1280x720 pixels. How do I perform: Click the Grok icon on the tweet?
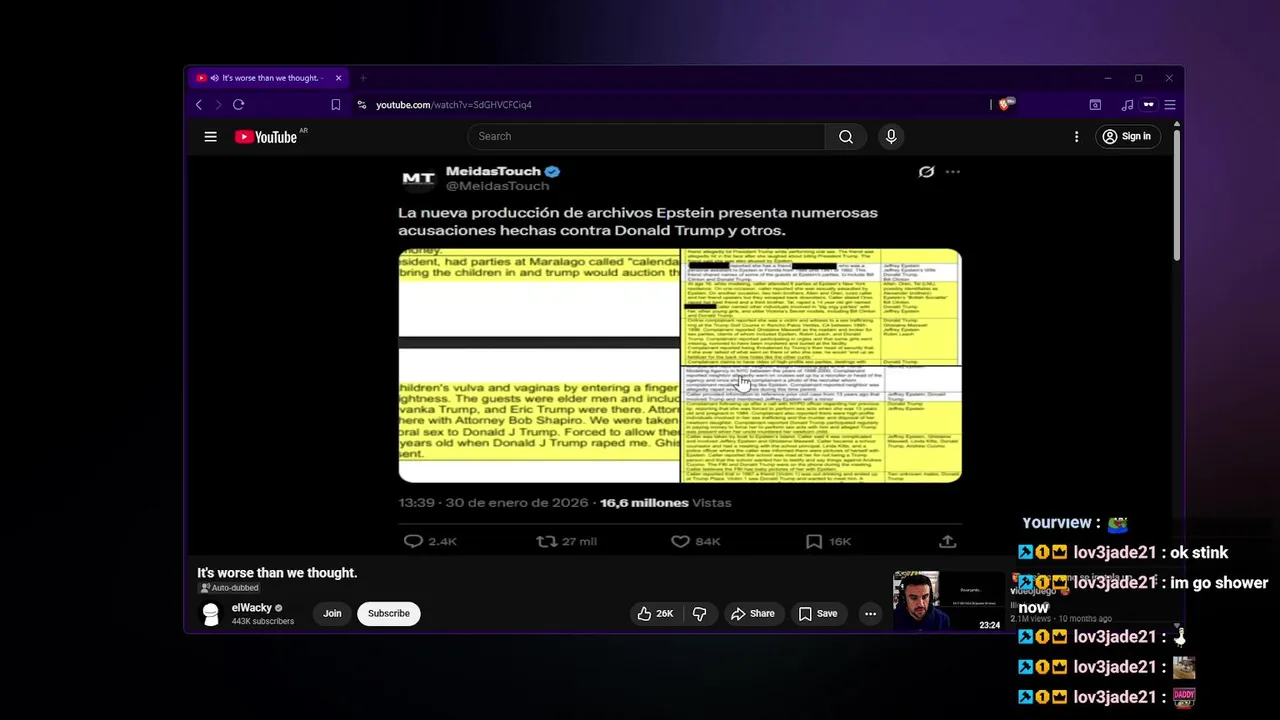(x=926, y=172)
